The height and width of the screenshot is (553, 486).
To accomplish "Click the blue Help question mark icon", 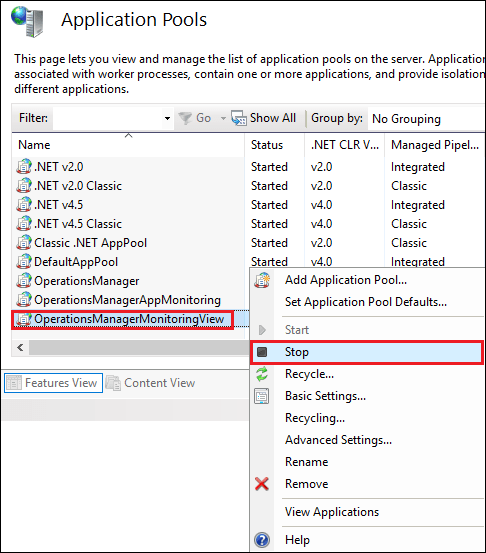I will coord(262,540).
